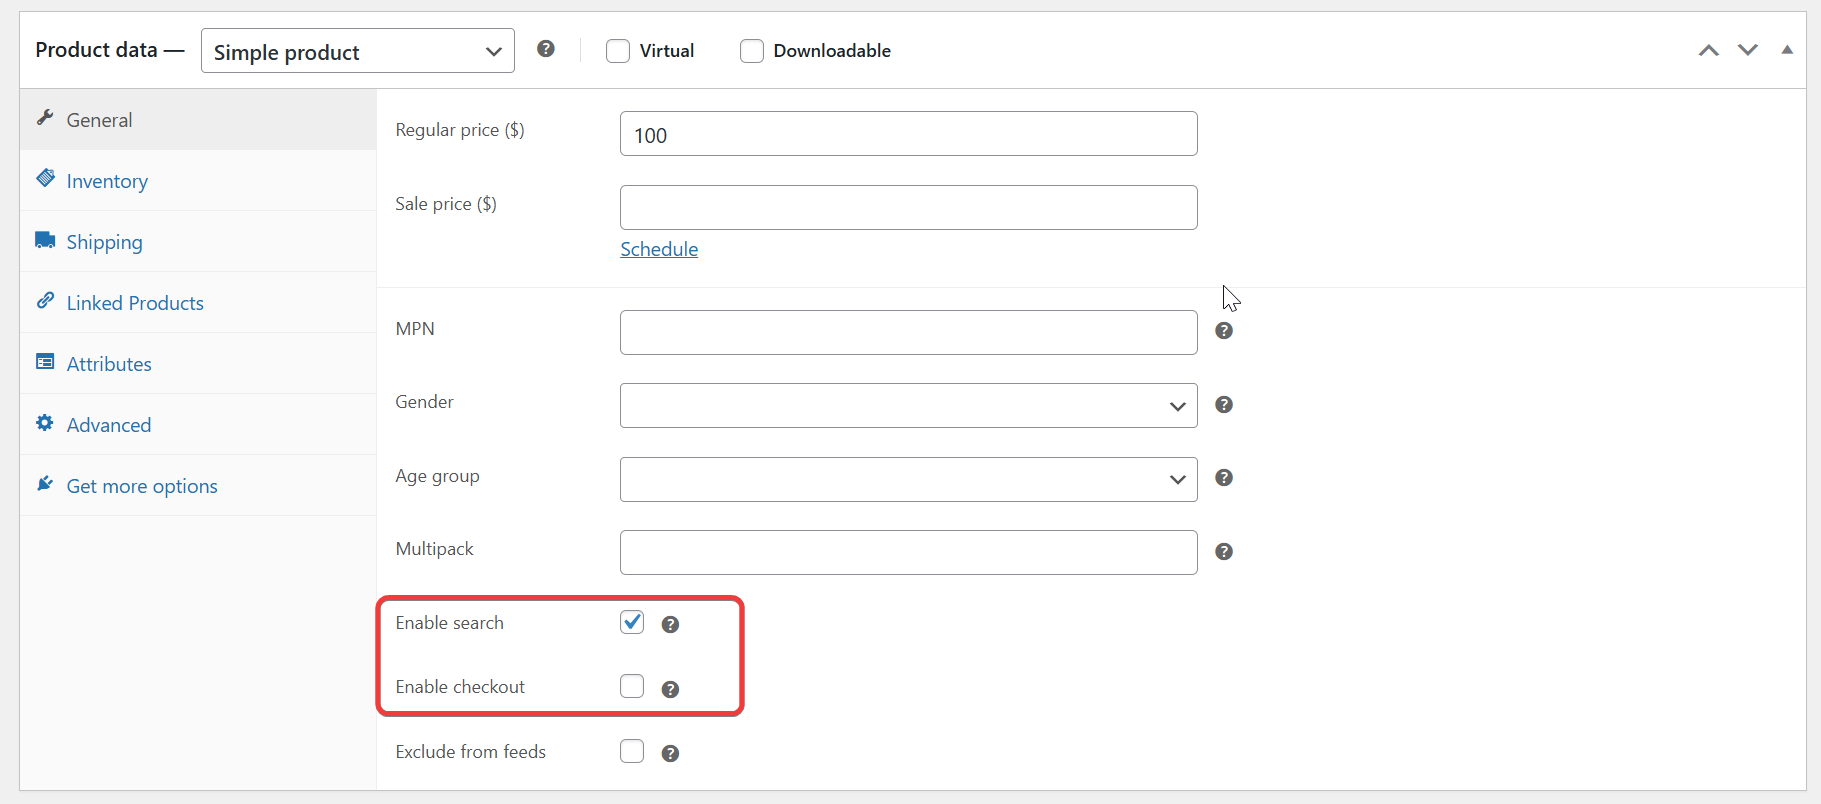1821x804 pixels.
Task: Expand the Gender dropdown
Action: click(907, 406)
